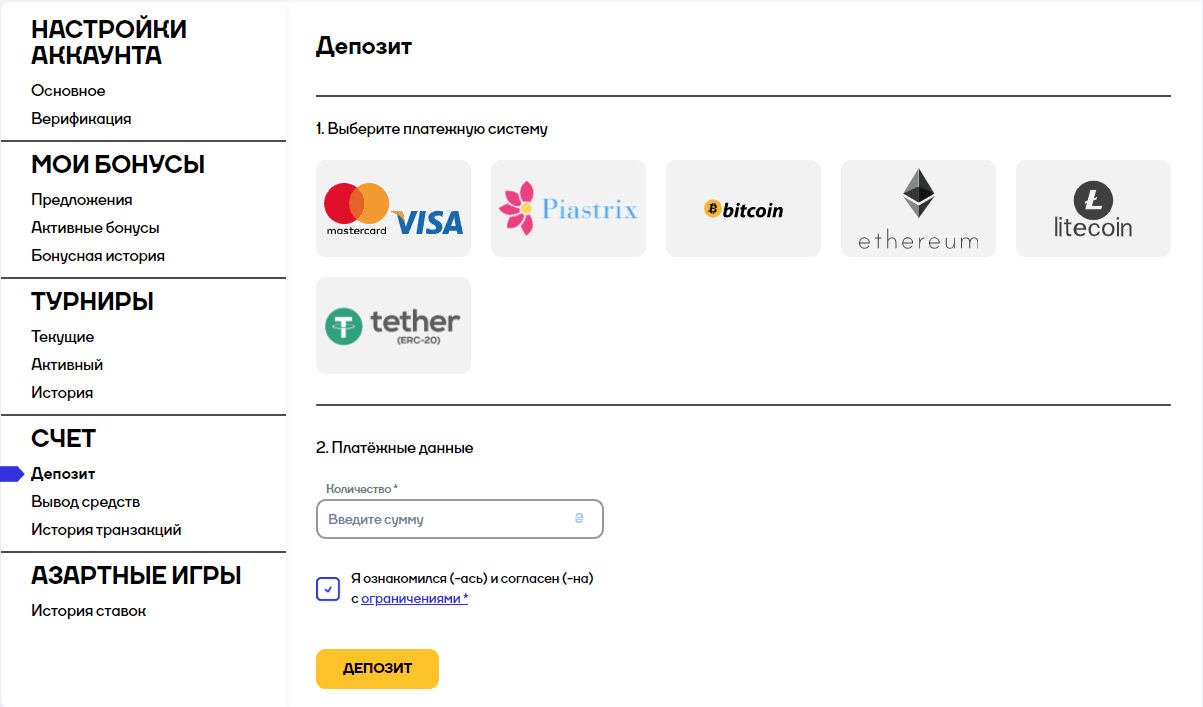Choose Piastrix payment system

(568, 209)
